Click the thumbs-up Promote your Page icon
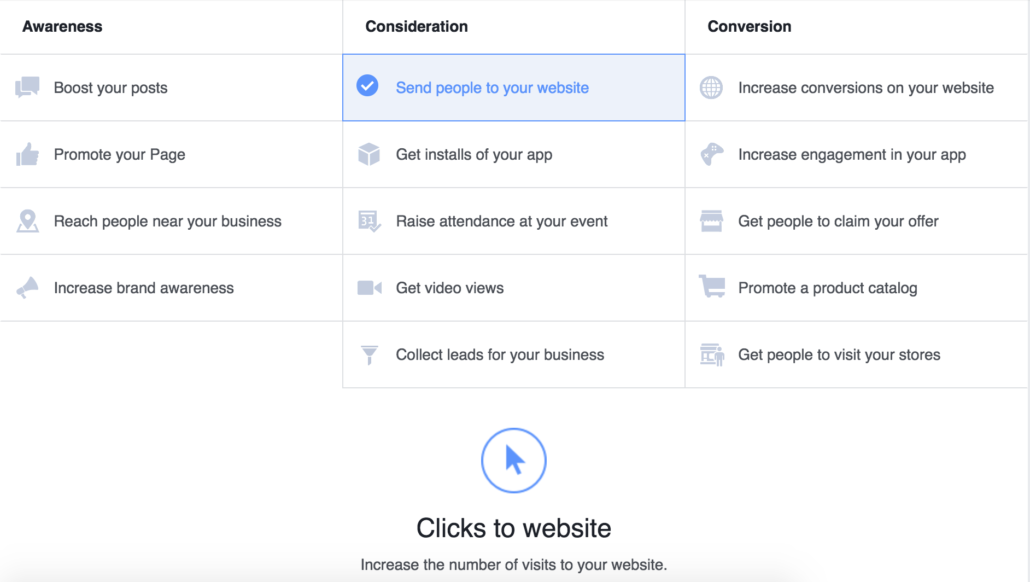The width and height of the screenshot is (1030, 582). [x=27, y=154]
